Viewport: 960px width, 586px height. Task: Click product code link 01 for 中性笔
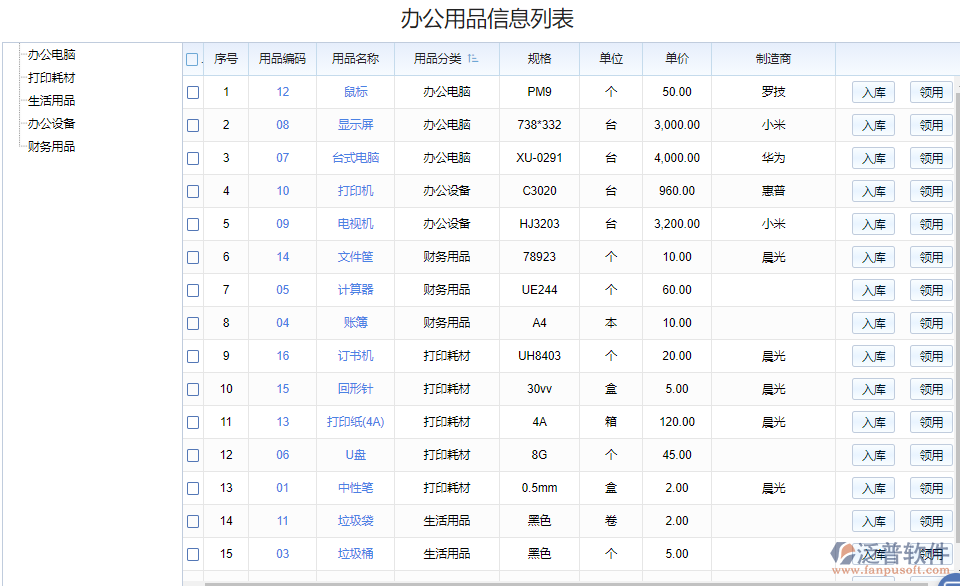pyautogui.click(x=283, y=488)
